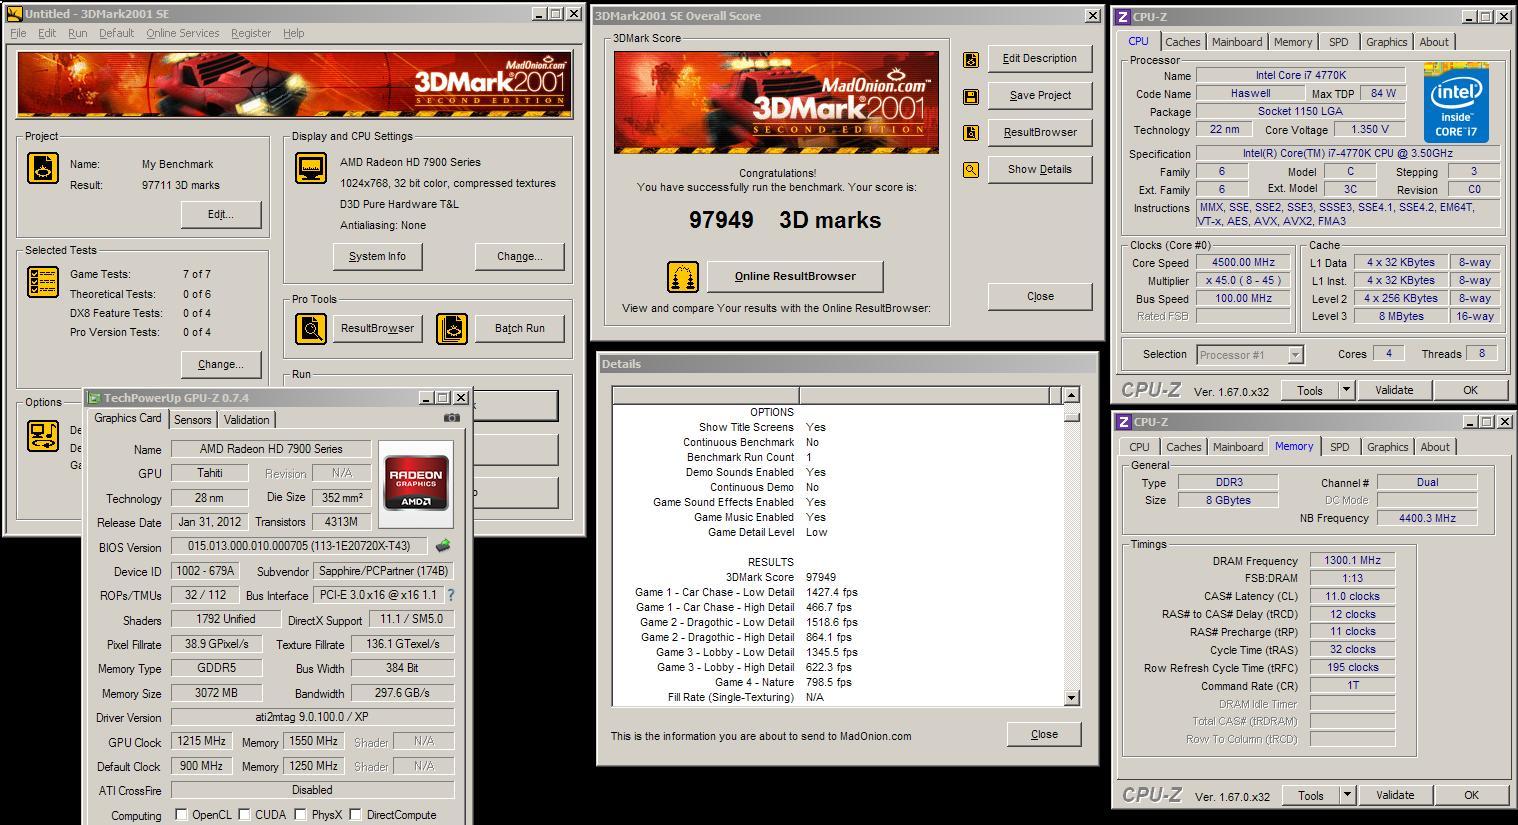Click the GPU Clock 1215 MHz field

pos(201,741)
